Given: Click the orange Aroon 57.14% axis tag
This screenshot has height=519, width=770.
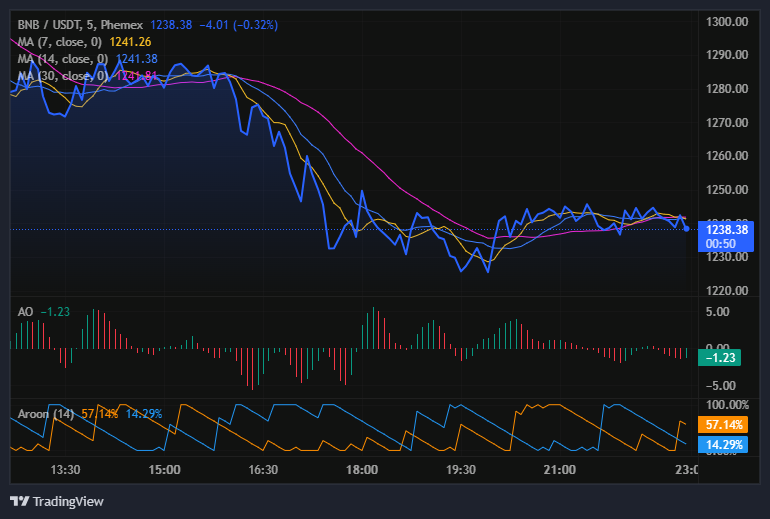Looking at the screenshot, I should click(x=727, y=425).
